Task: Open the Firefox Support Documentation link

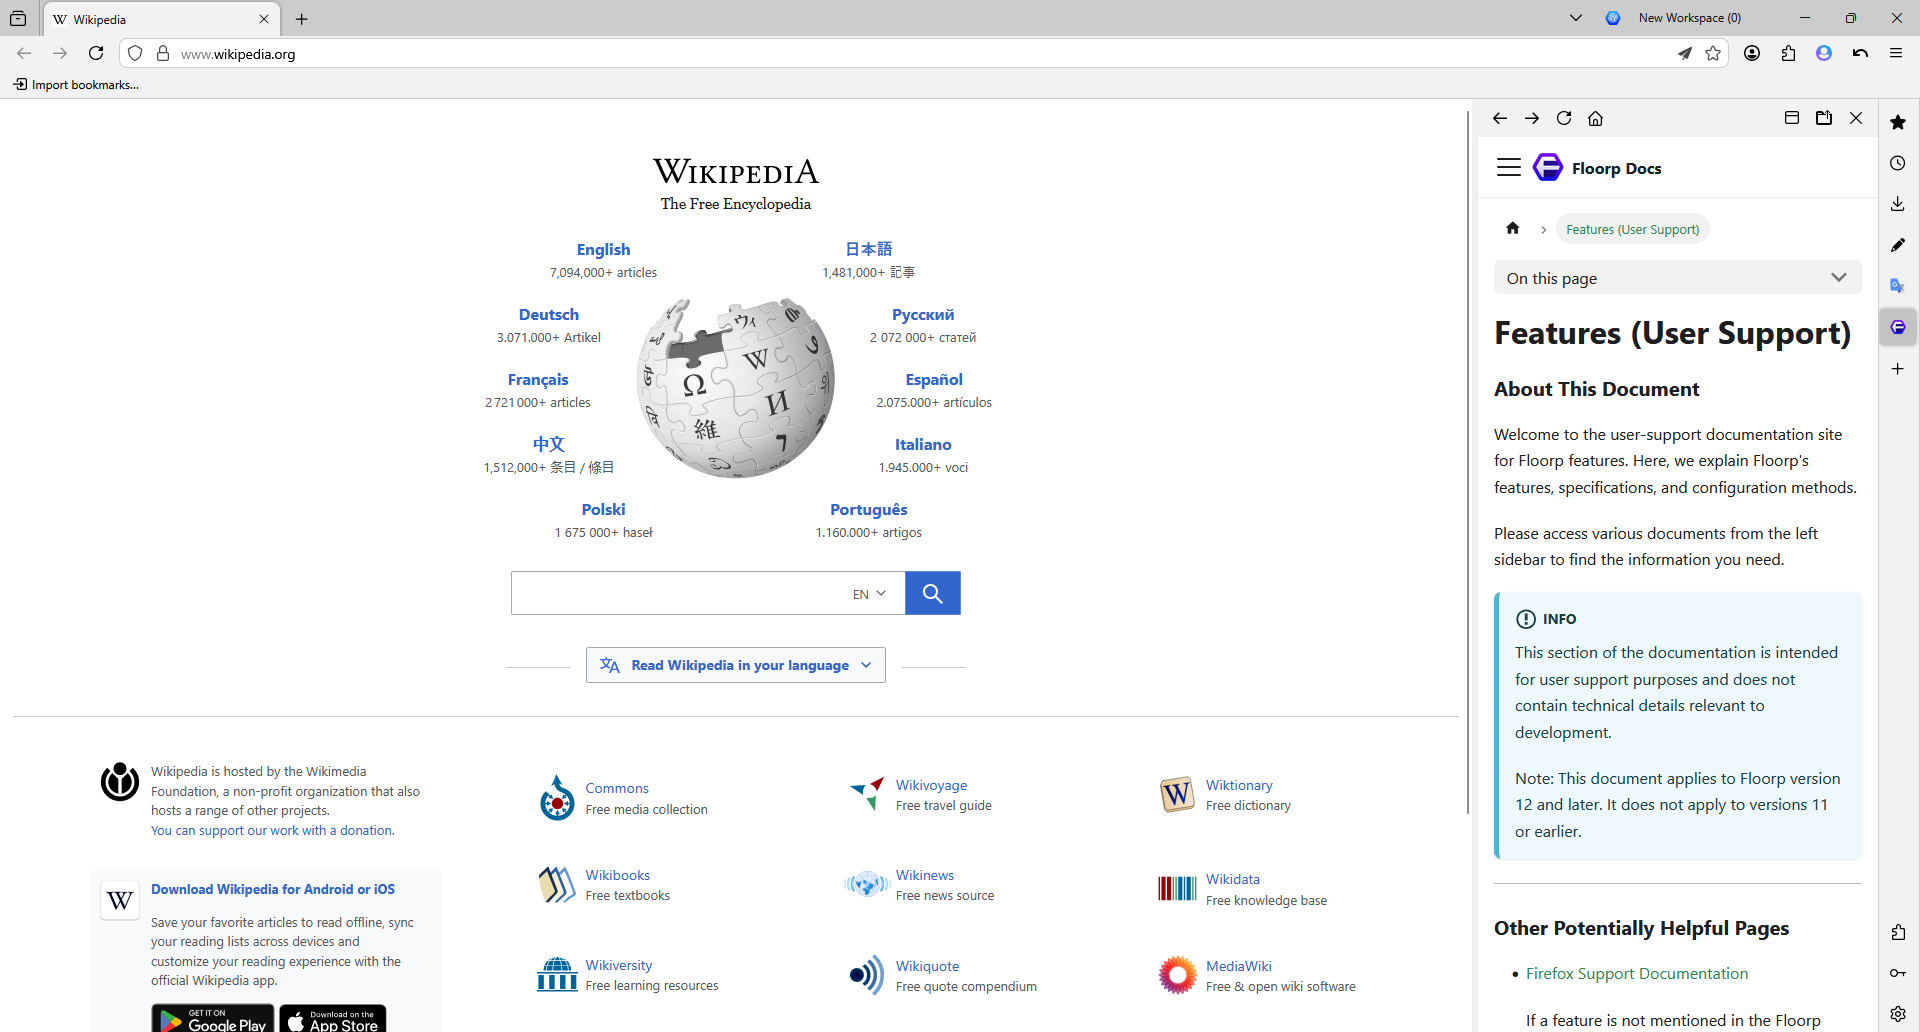Action: coord(1637,973)
